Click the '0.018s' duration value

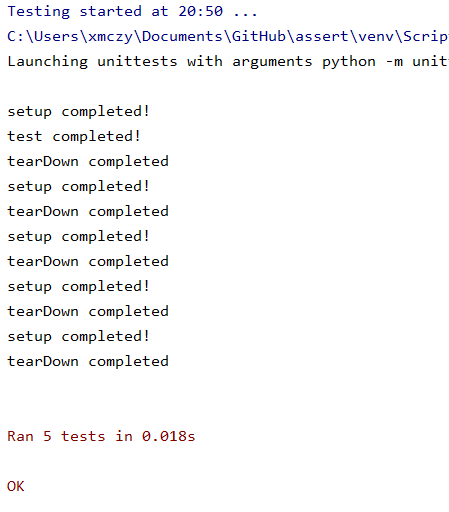point(168,437)
